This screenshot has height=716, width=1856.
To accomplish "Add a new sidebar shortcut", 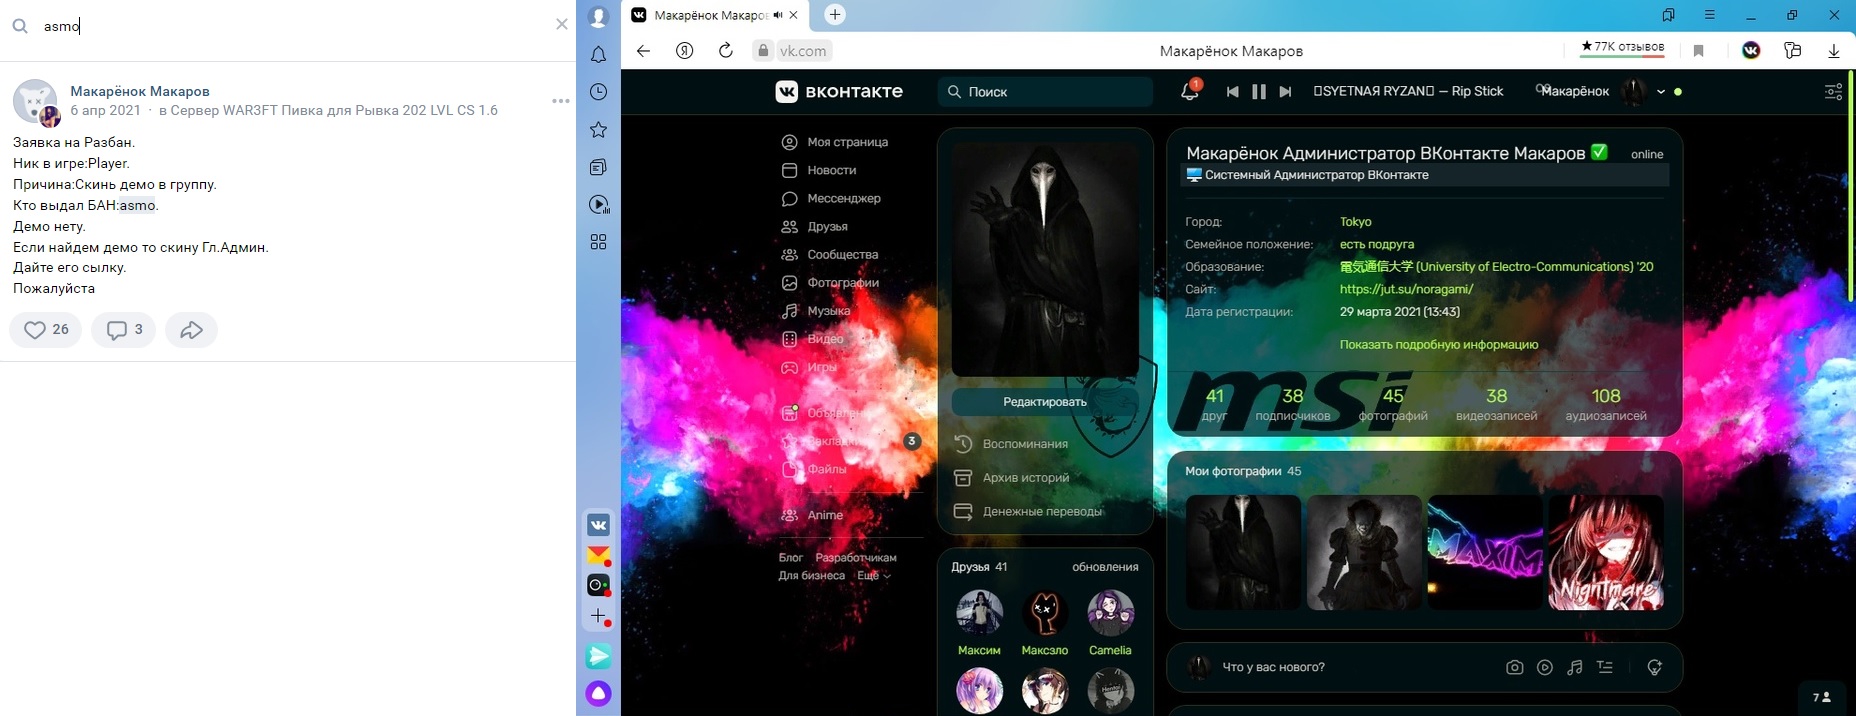I will pos(598,617).
